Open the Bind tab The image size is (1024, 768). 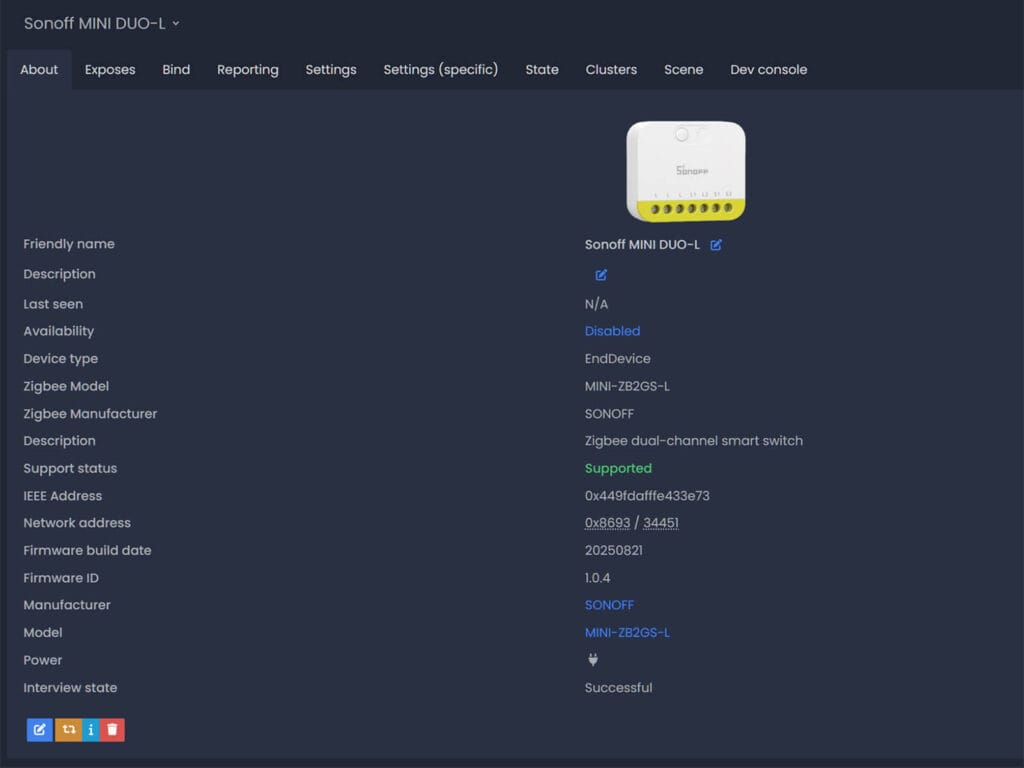coord(176,70)
